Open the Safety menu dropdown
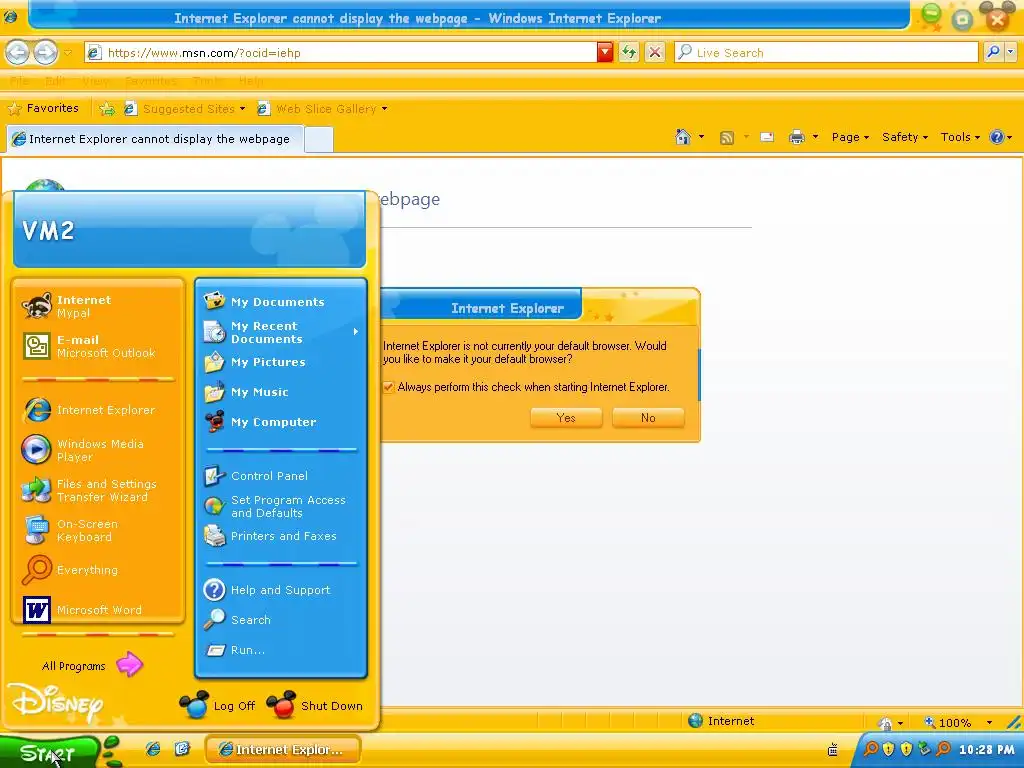Viewport: 1024px width, 768px height. coord(904,137)
